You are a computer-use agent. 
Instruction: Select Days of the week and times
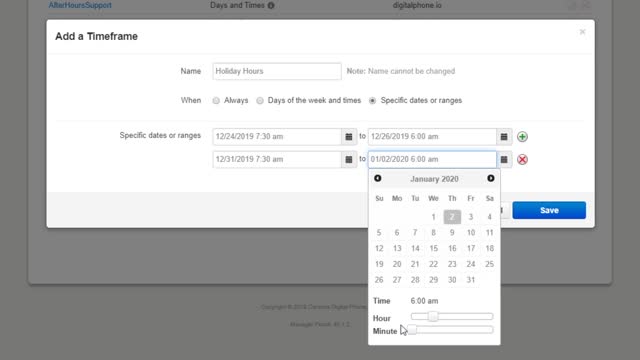tap(260, 101)
